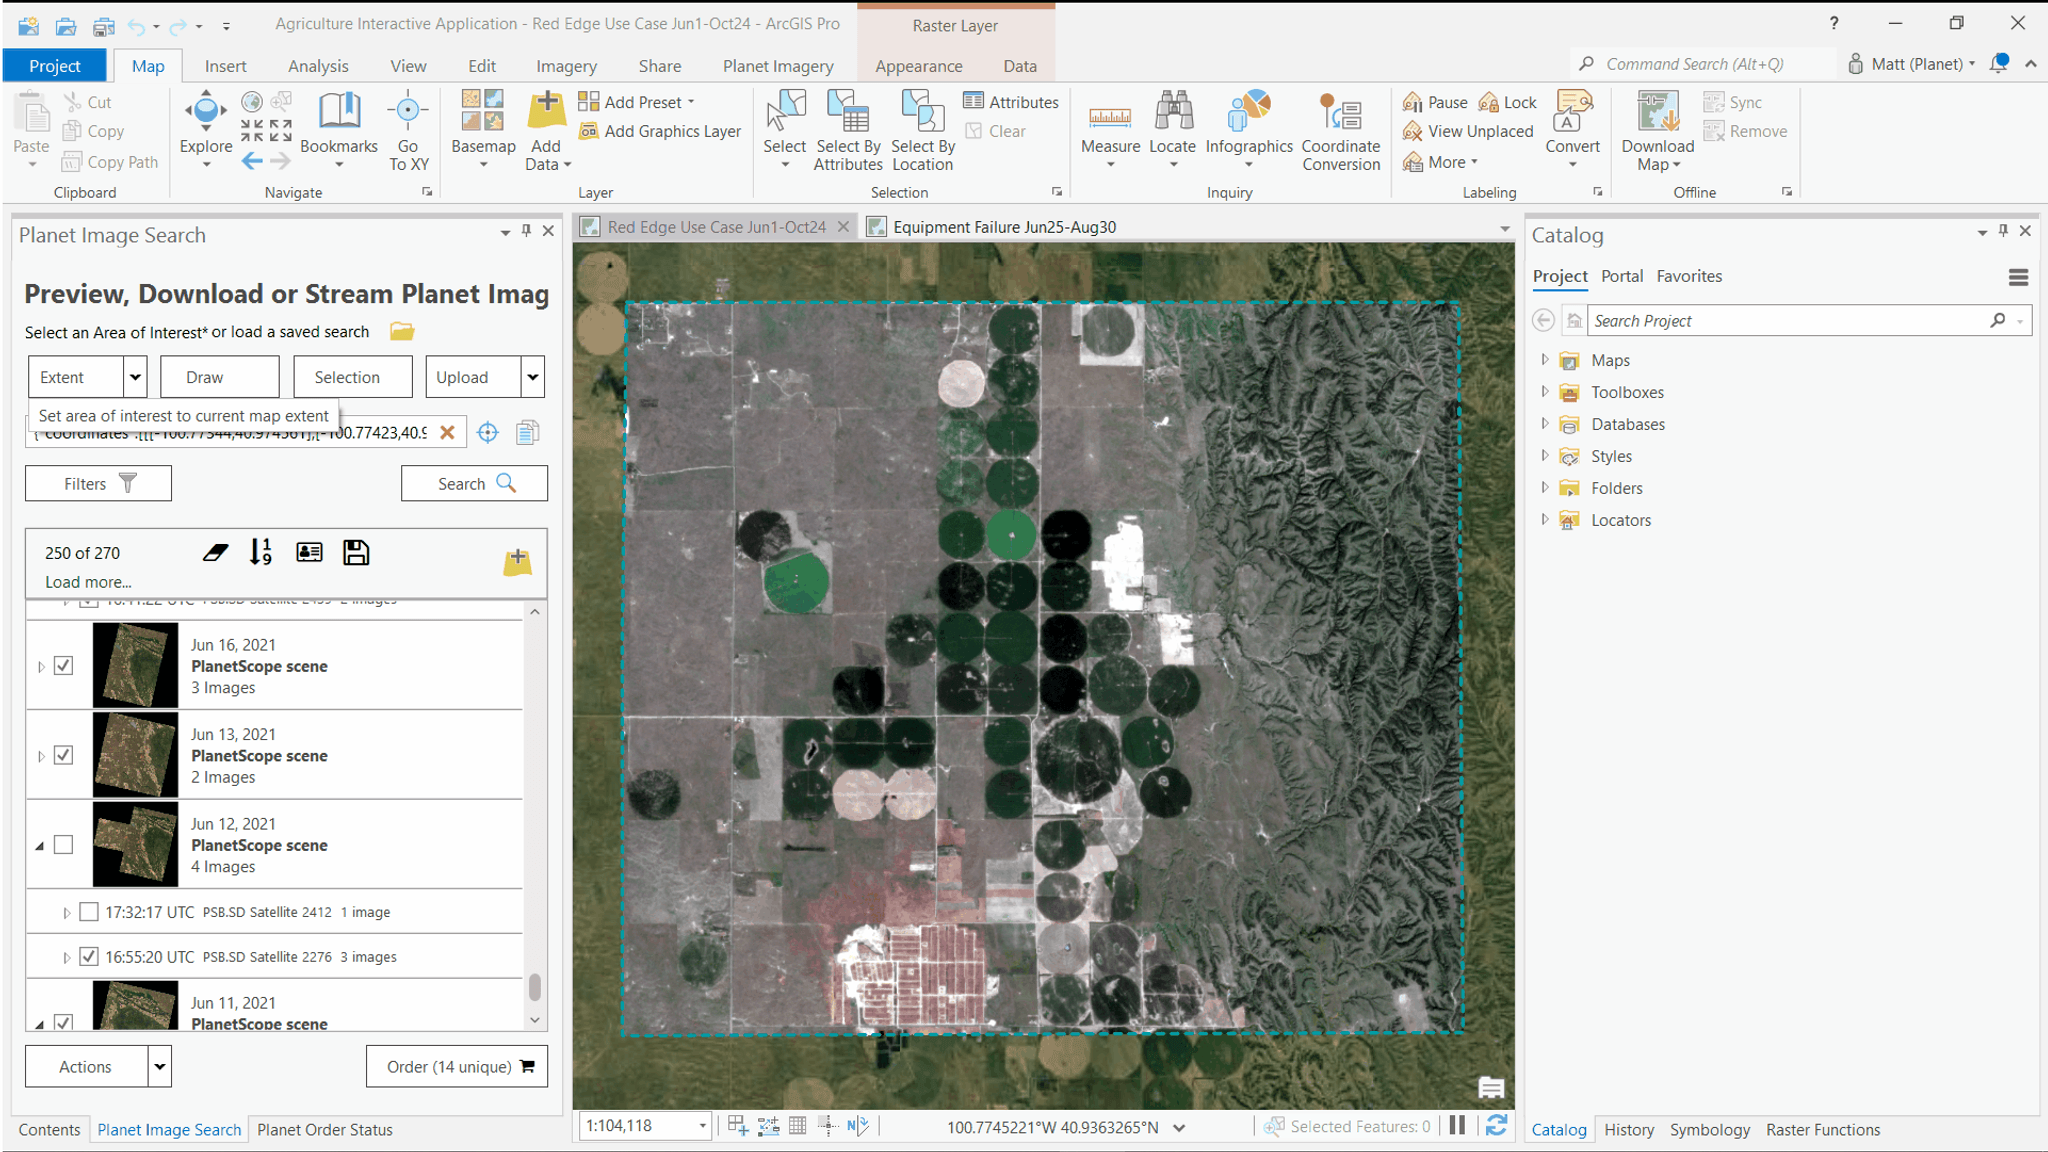2048x1152 pixels.
Task: Click the sort results icon
Action: point(261,552)
